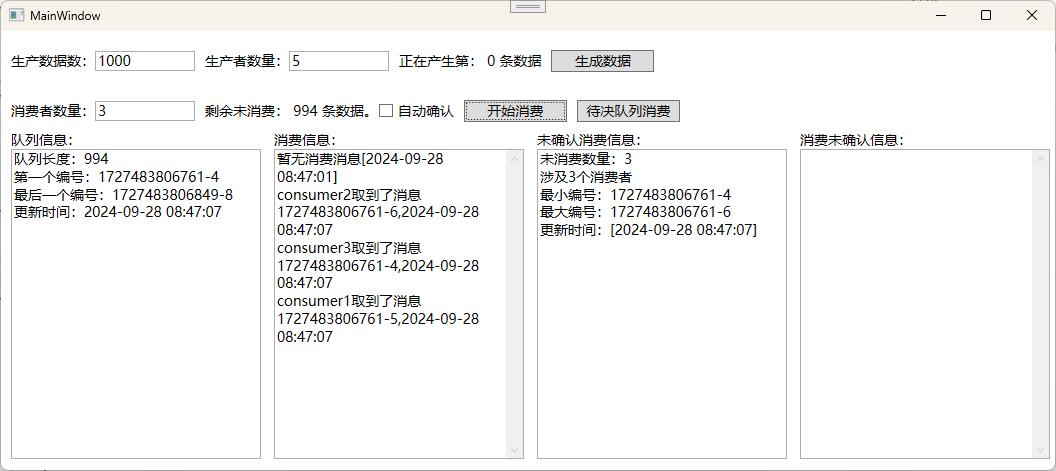Select the 消费者数量 input field containing 3
The image size is (1056, 471).
(145, 111)
